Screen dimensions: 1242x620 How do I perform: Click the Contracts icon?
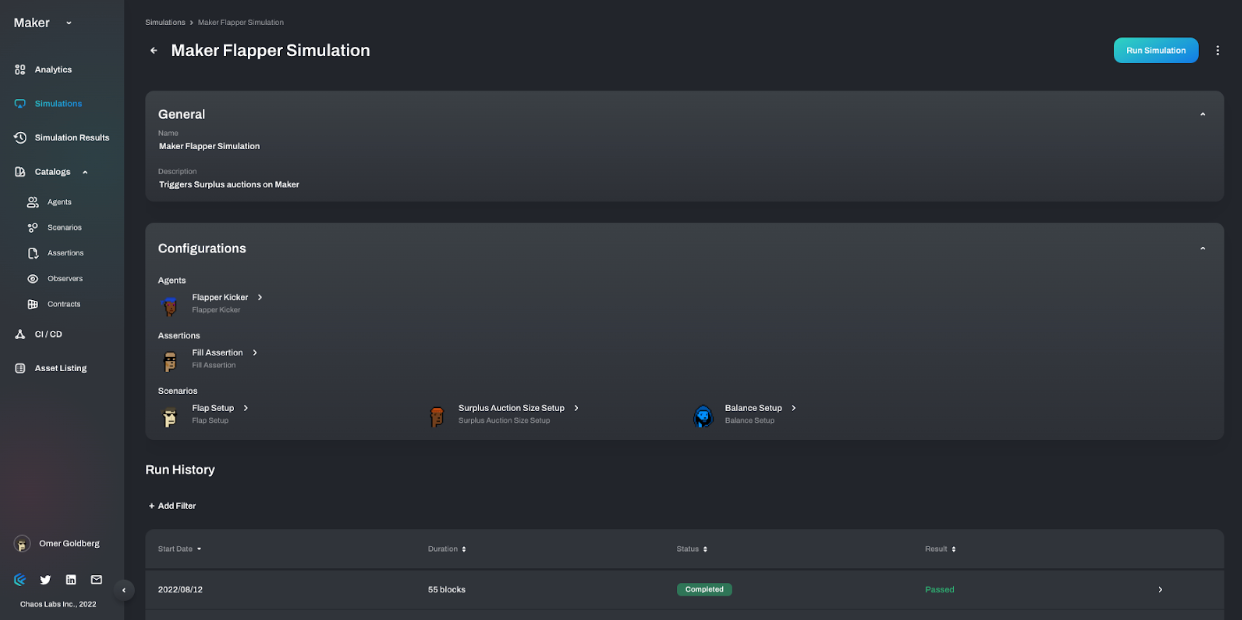pos(33,304)
